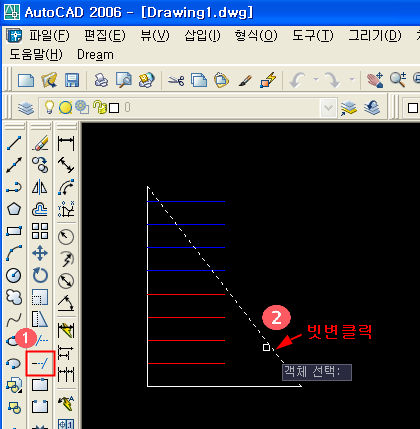Start an Arc Length dimension
420x429 pixels.
pos(66,187)
